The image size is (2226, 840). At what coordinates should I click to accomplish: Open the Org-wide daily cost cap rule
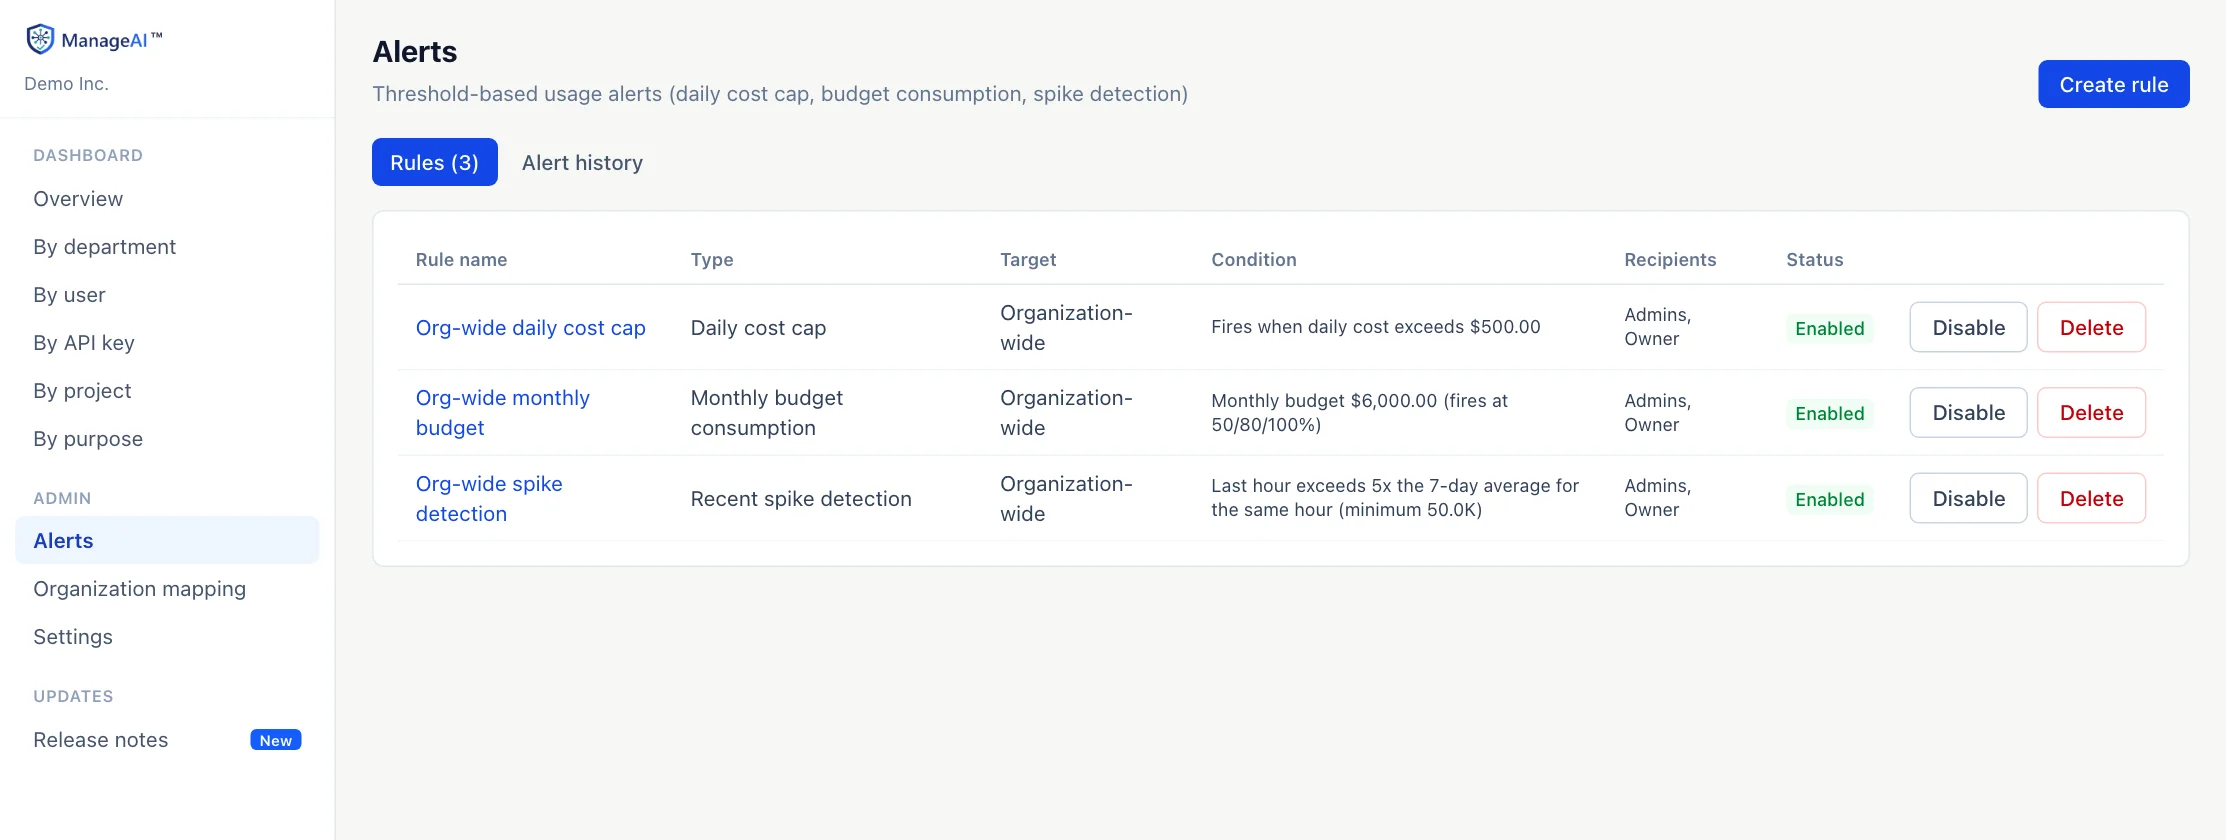tap(530, 328)
